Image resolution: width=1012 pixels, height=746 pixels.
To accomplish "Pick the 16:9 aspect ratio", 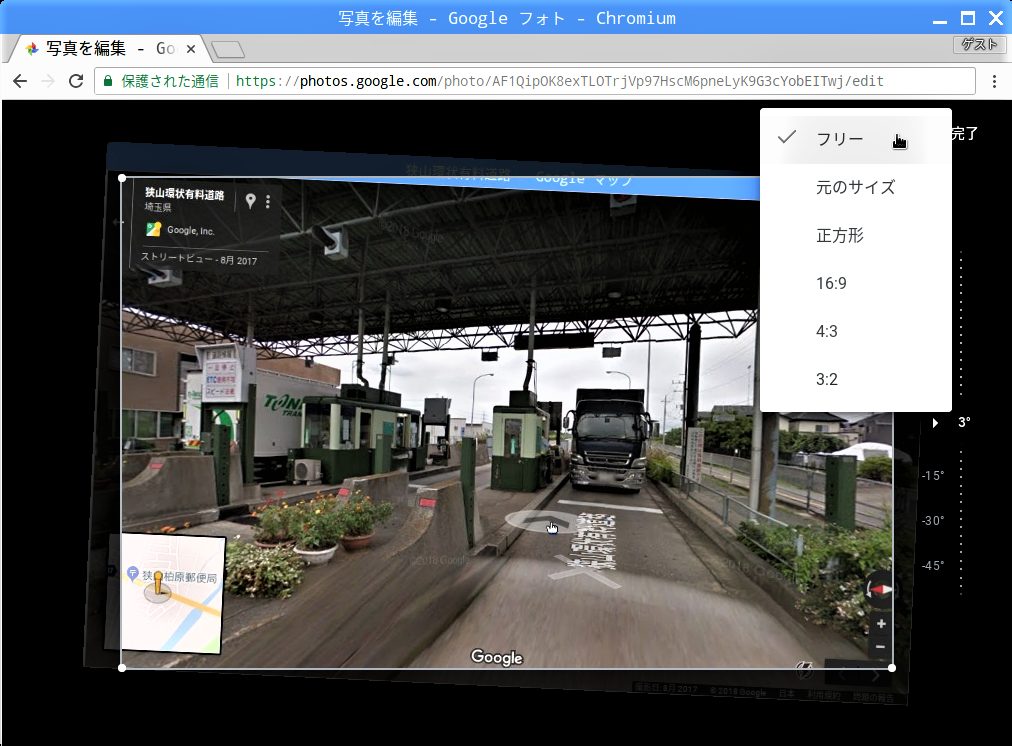I will click(855, 283).
